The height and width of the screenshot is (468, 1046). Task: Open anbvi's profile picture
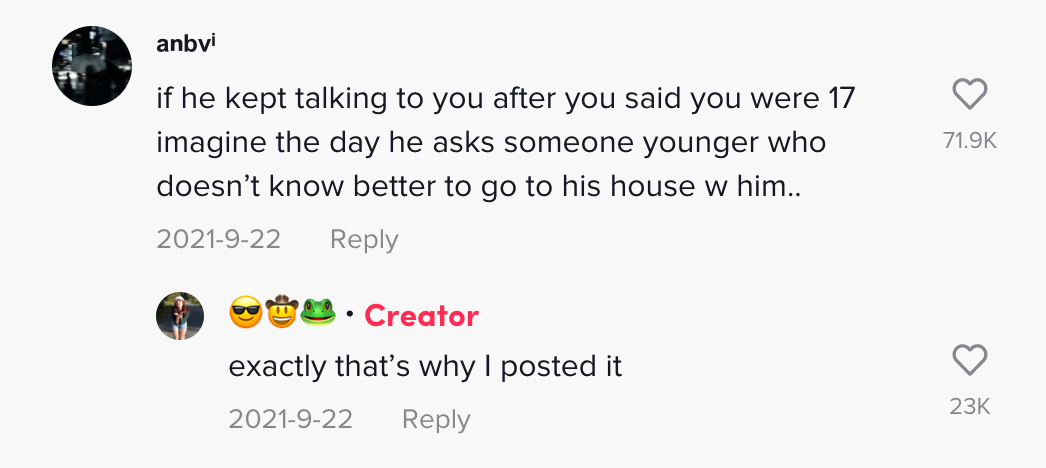92,66
